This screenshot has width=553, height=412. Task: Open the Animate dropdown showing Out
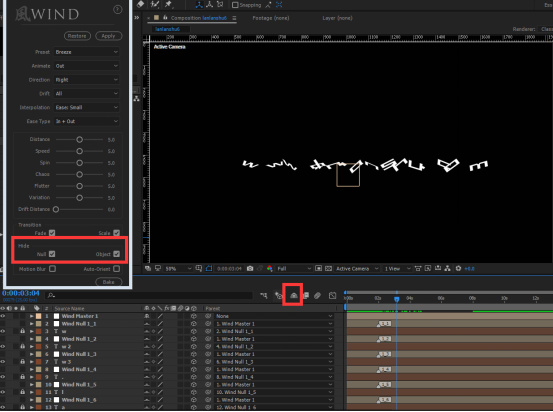[x=86, y=66]
